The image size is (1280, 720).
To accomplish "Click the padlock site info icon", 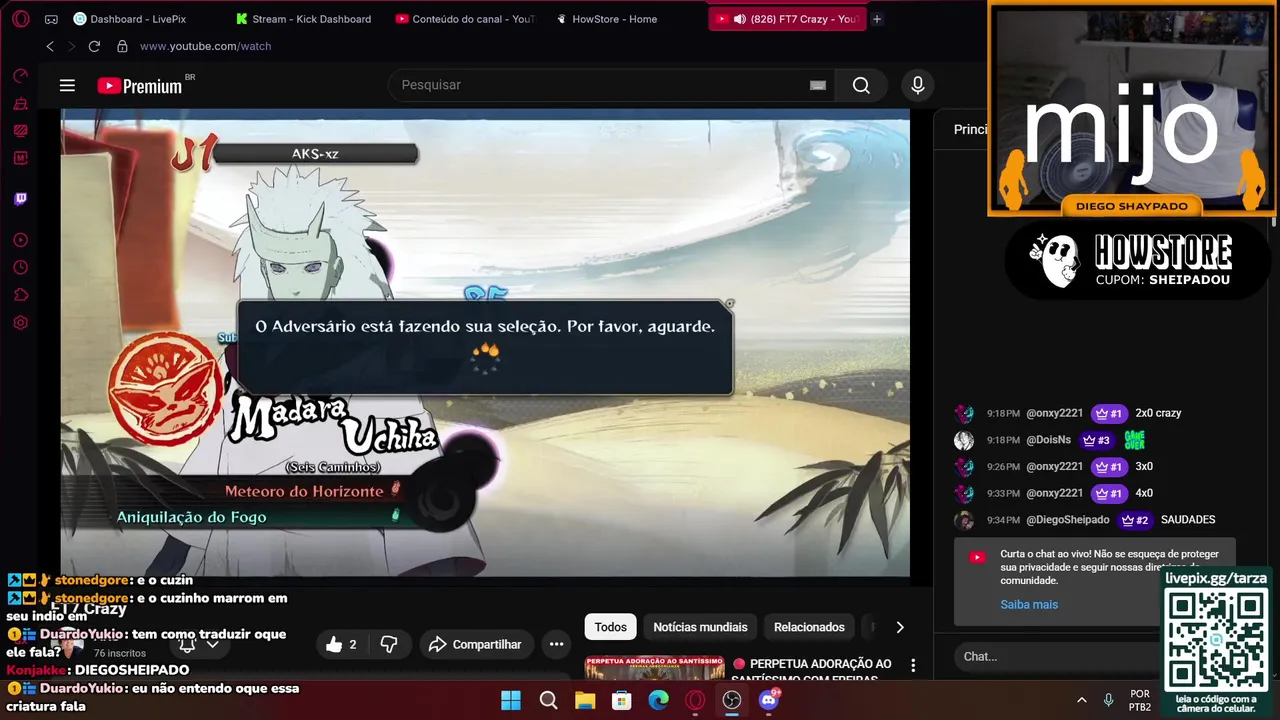I will click(122, 46).
